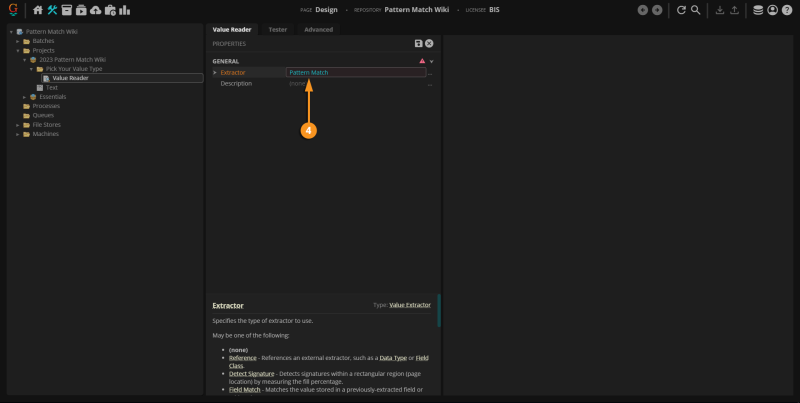
Task: Open the Design tools page icon
Action: click(x=52, y=10)
